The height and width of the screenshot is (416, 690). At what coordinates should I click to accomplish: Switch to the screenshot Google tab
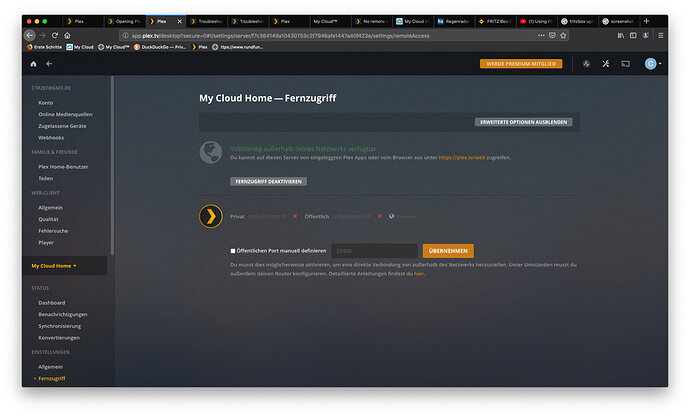pyautogui.click(x=619, y=21)
